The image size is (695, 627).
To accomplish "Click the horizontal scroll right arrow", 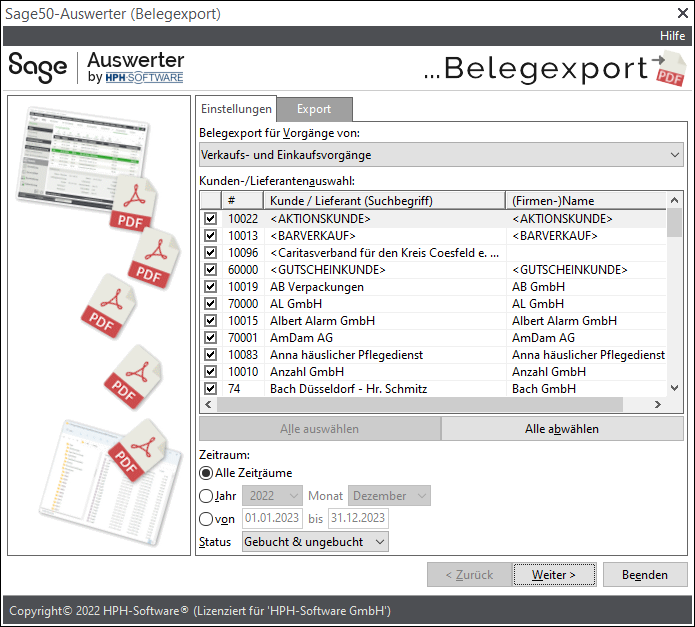I will [657, 404].
